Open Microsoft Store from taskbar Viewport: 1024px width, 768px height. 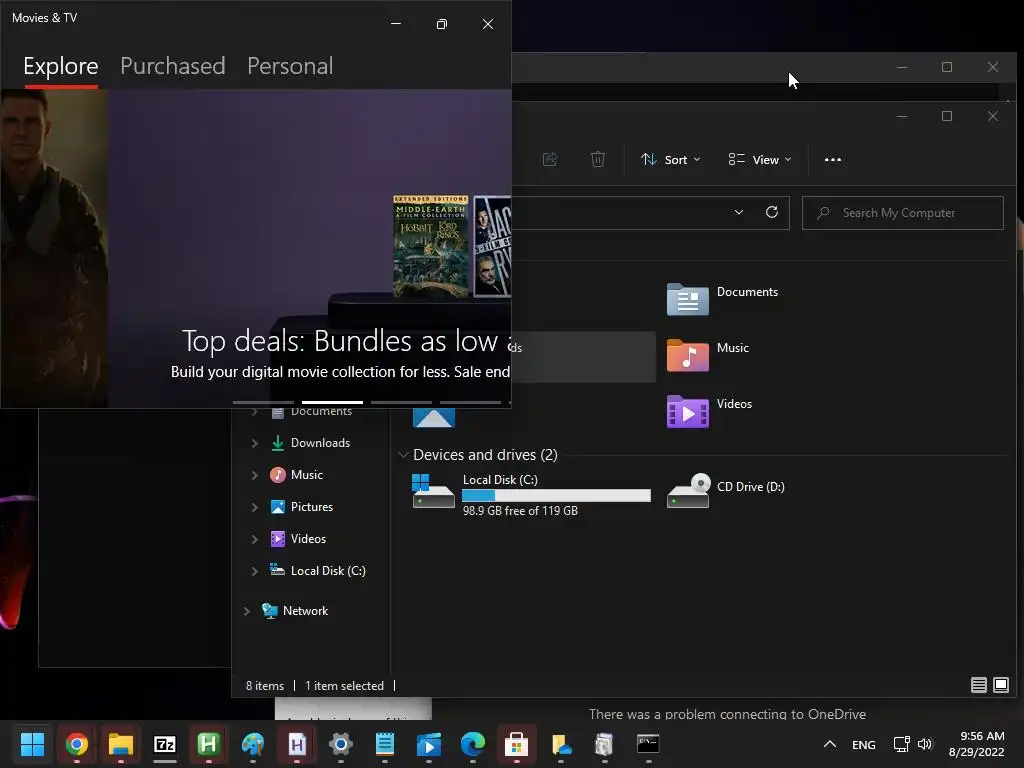517,744
